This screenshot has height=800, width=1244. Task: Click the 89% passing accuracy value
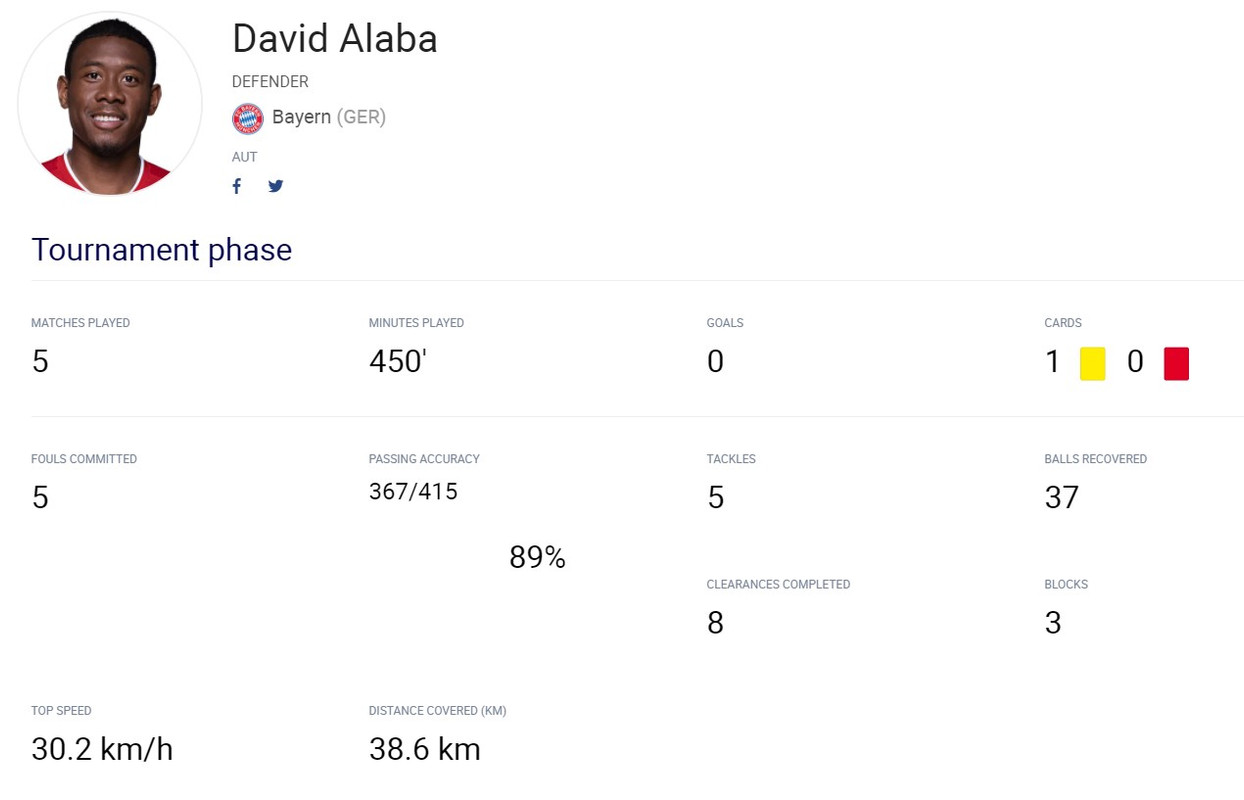[537, 558]
